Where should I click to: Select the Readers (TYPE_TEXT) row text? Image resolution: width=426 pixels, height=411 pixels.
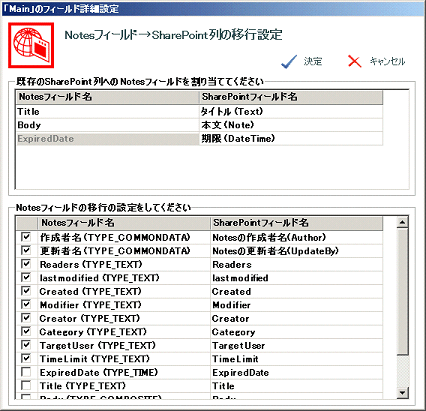coord(91,264)
